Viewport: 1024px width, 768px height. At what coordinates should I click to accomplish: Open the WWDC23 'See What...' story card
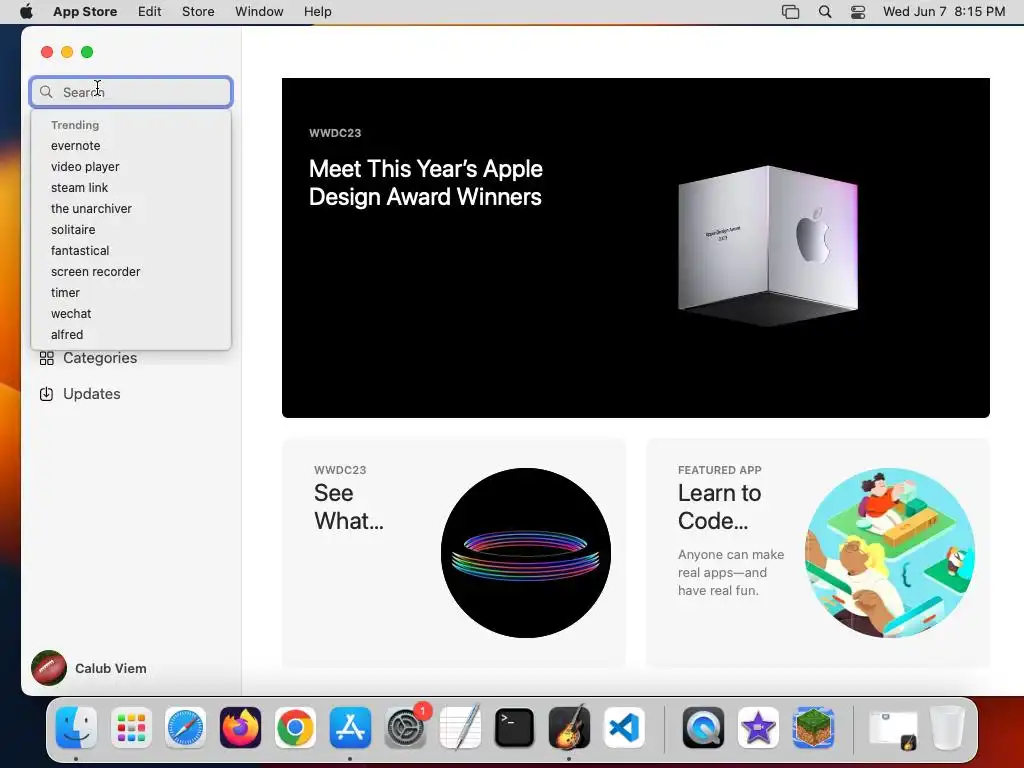tap(454, 552)
